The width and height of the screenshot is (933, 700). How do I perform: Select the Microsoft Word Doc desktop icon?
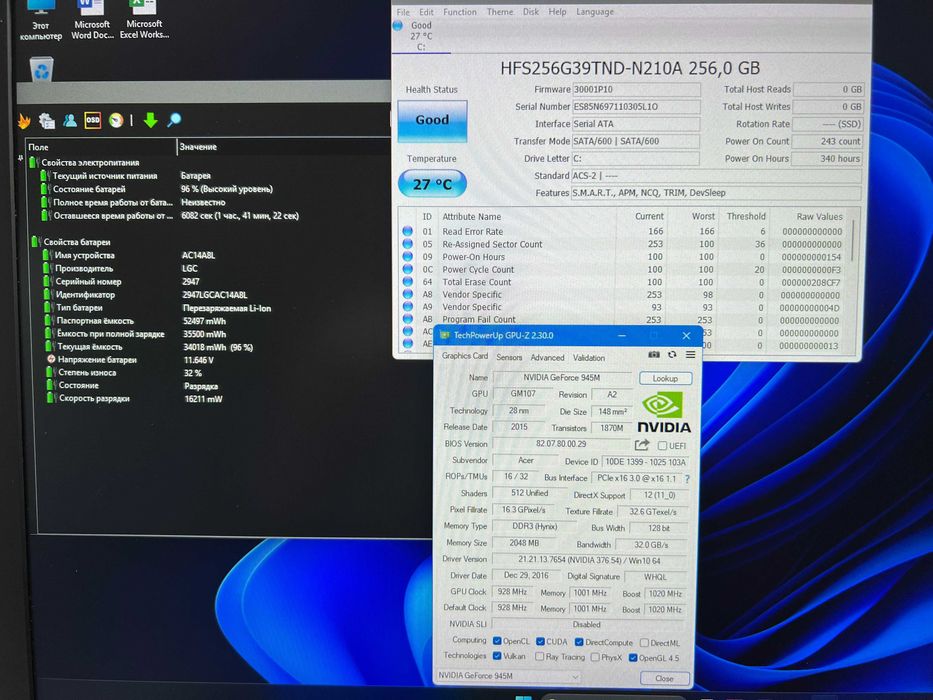[92, 19]
